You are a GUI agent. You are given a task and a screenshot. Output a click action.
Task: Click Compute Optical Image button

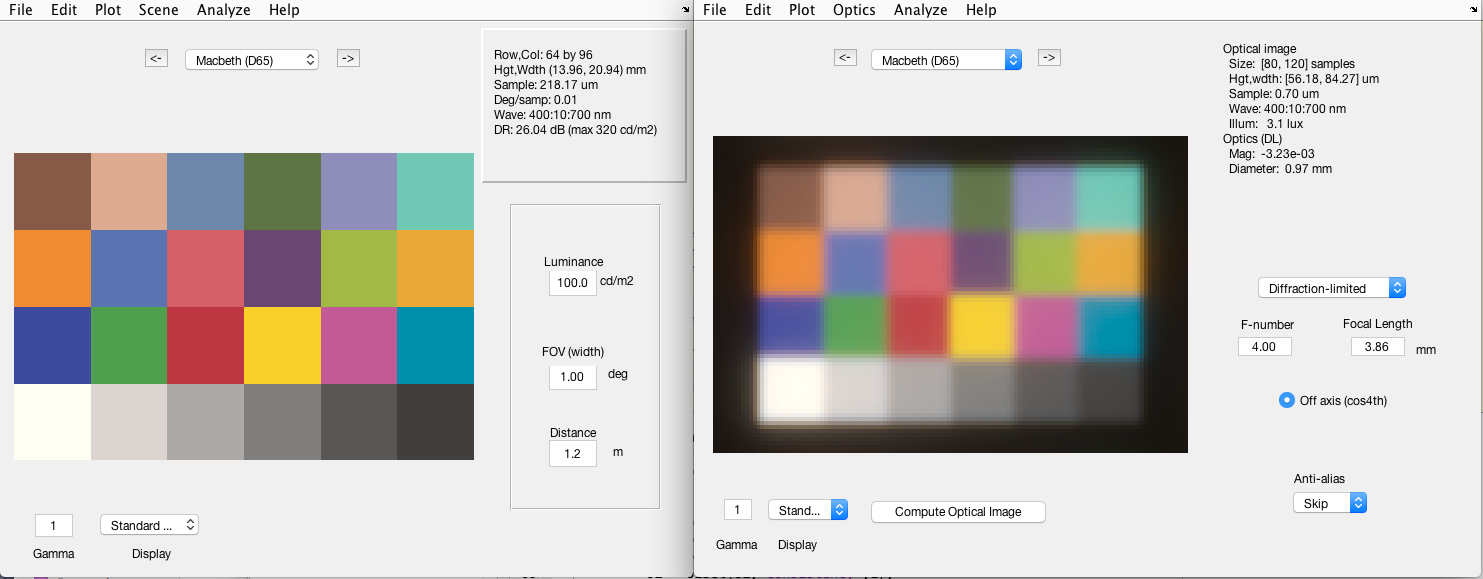point(958,511)
